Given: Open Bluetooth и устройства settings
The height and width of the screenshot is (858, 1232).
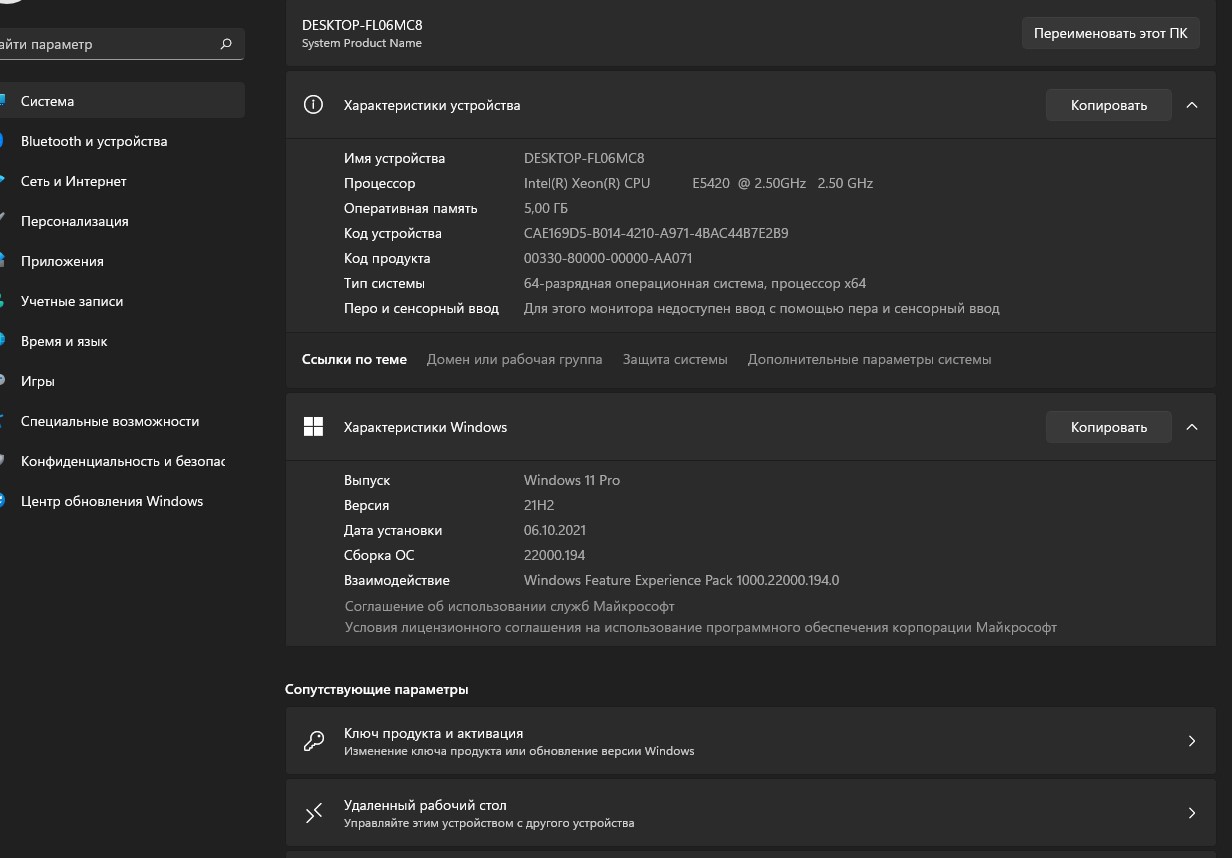Looking at the screenshot, I should click(x=121, y=141).
